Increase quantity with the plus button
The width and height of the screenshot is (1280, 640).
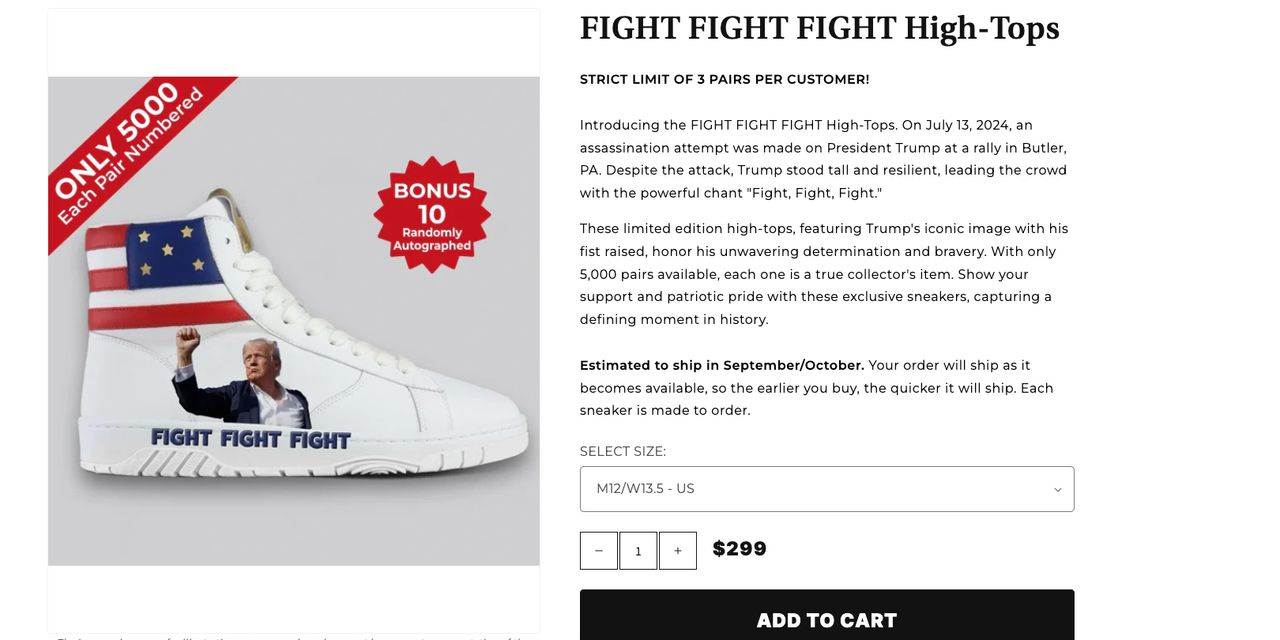point(678,551)
